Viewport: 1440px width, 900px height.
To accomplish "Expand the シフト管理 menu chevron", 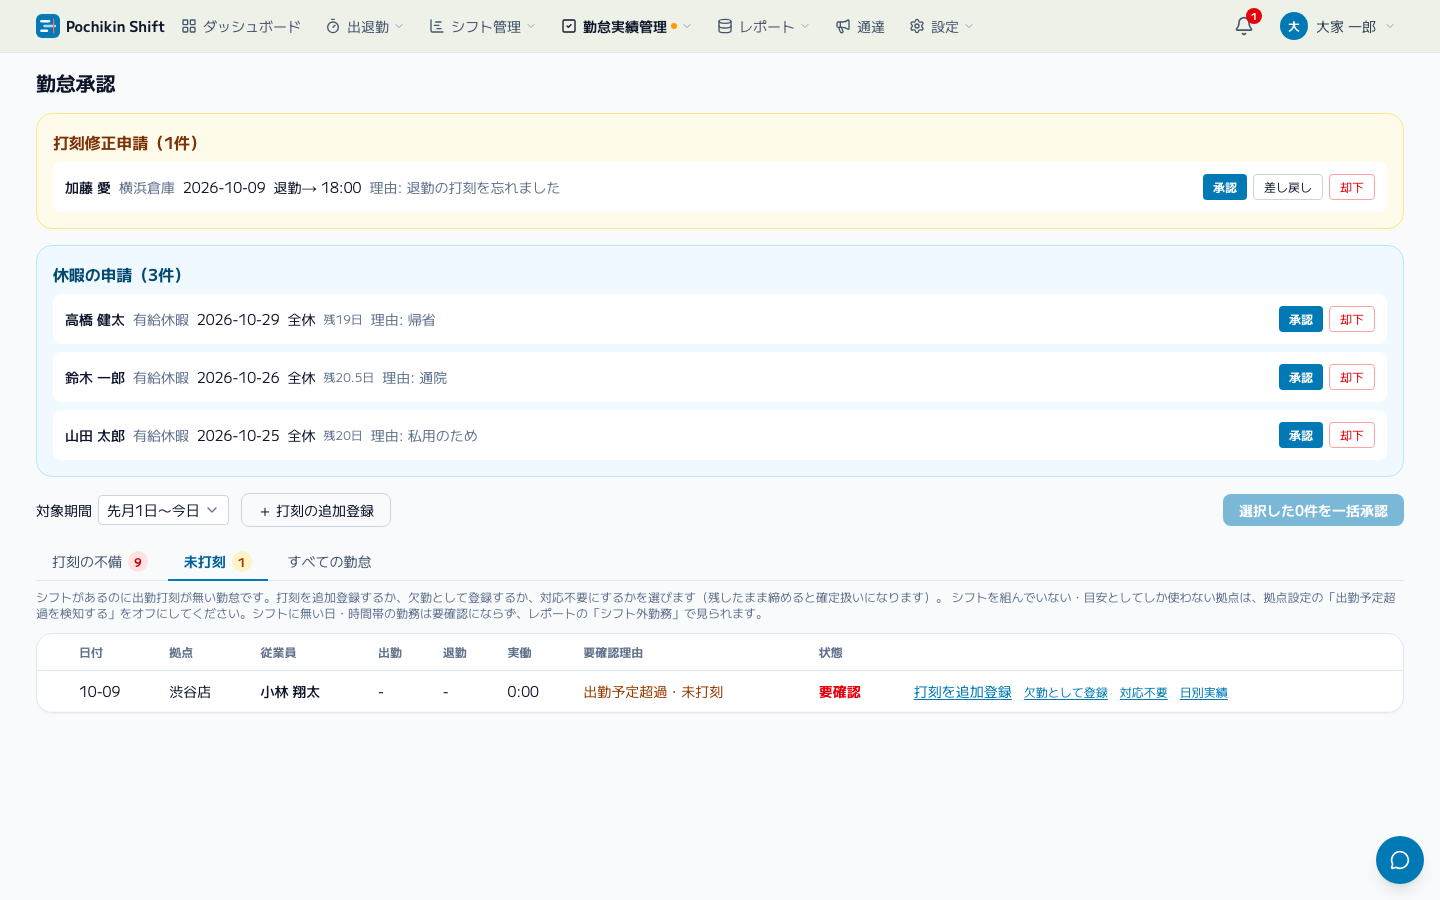I will (x=531, y=26).
